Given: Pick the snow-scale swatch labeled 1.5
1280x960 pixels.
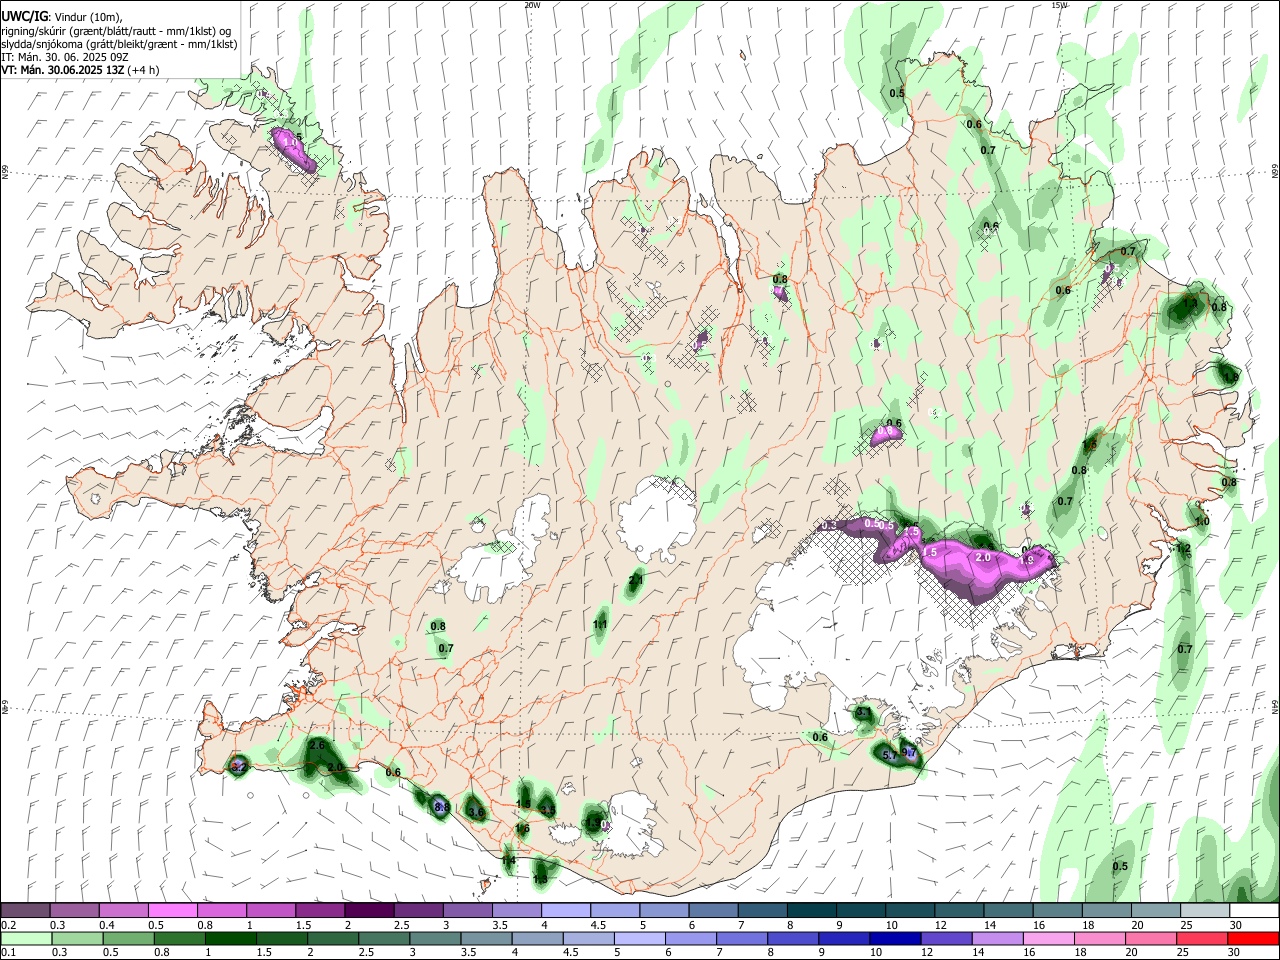Looking at the screenshot, I should pyautogui.click(x=320, y=910).
